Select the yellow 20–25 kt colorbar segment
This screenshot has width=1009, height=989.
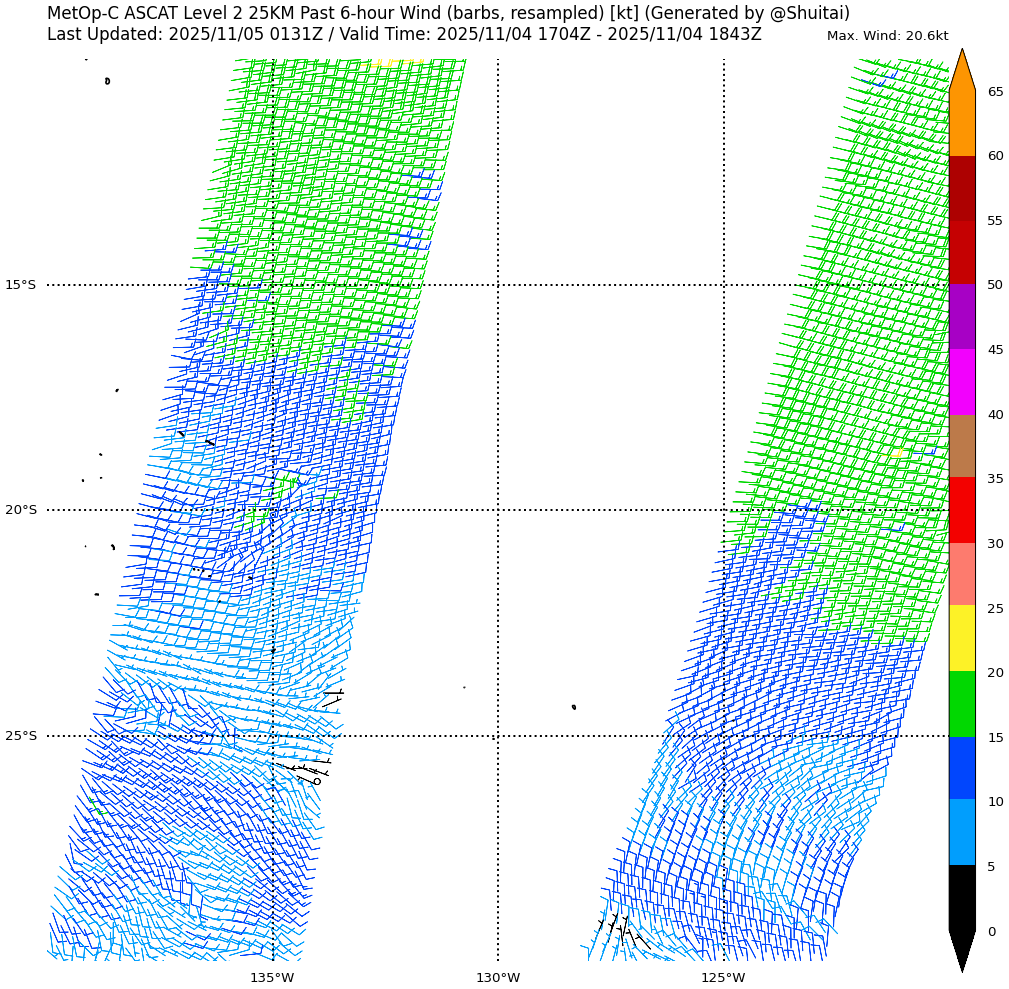pyautogui.click(x=961, y=639)
